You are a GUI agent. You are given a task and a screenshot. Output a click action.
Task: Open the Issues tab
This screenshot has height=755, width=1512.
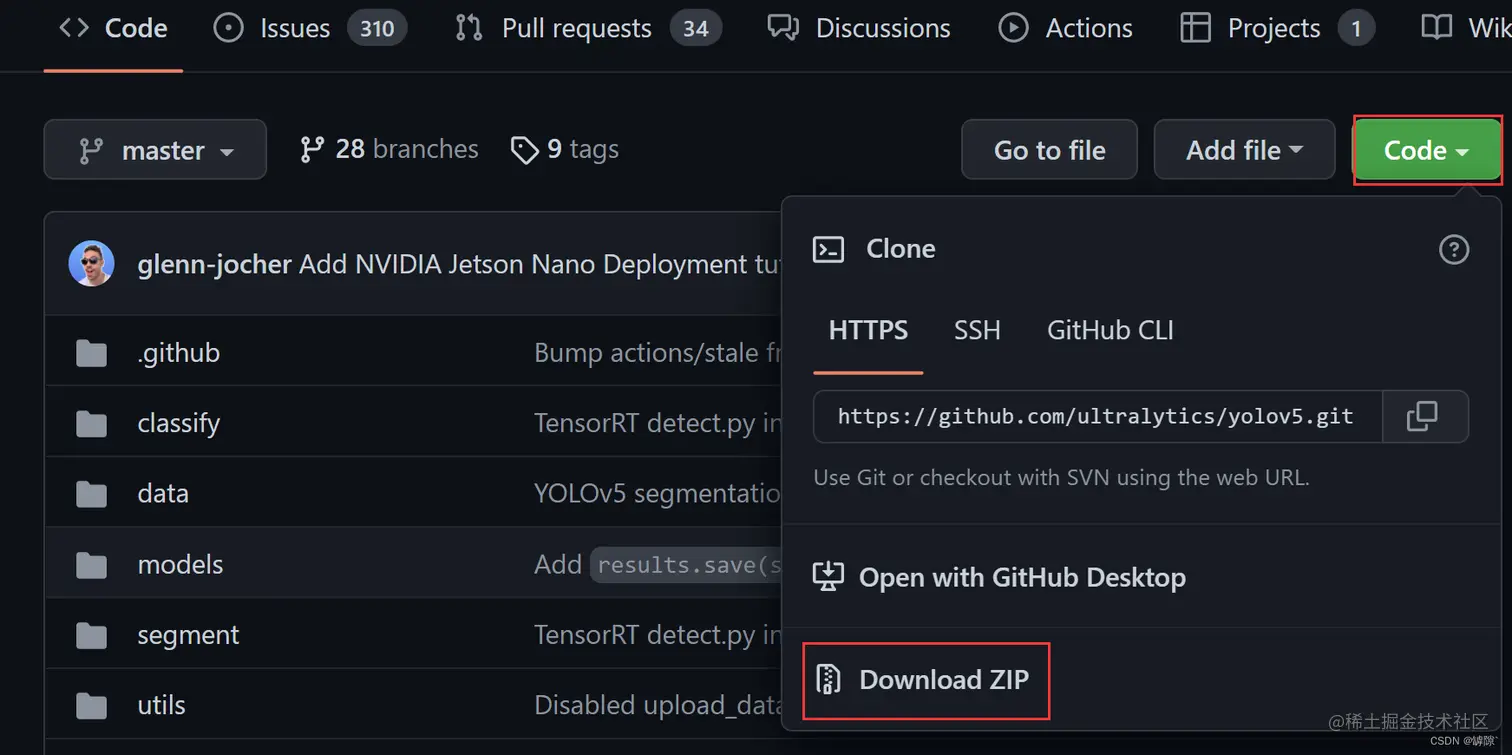coord(310,28)
